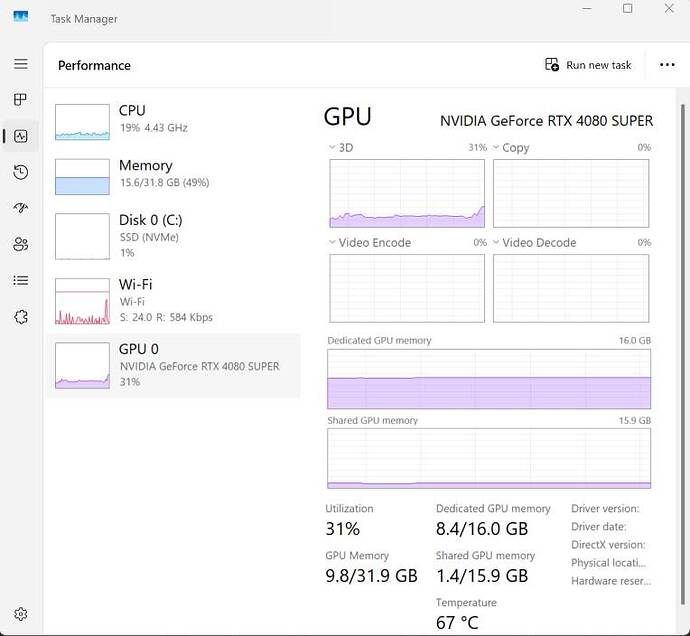Click the Driver version label
The width and height of the screenshot is (690, 636).
coord(605,508)
